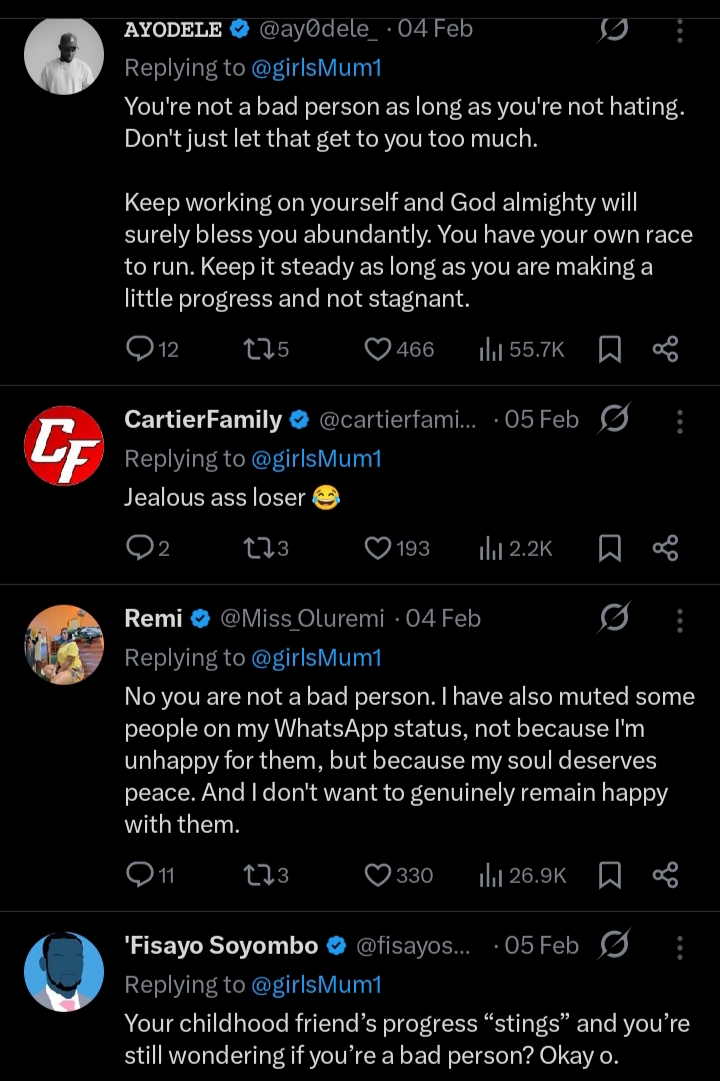Viewport: 720px width, 1081px height.
Task: Open @girlsMum1 link under AYODELE's name
Action: [316, 68]
